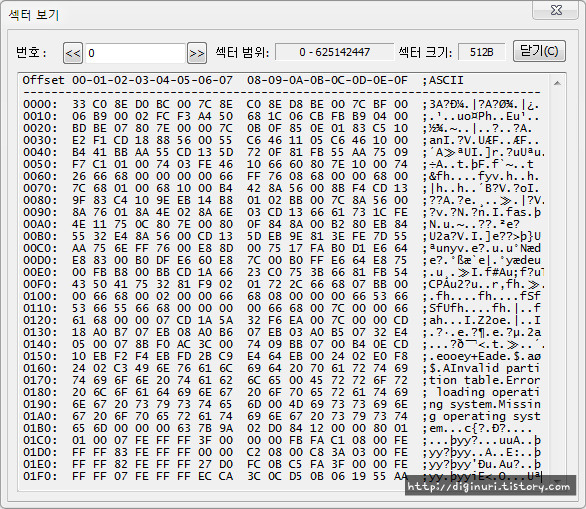Click the 0020: offset row label
The image size is (586, 509).
tap(40, 128)
